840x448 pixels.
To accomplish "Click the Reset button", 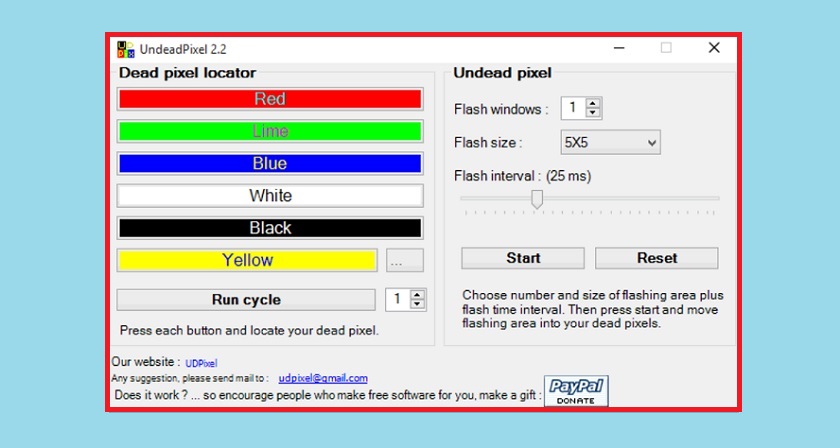I will (657, 258).
